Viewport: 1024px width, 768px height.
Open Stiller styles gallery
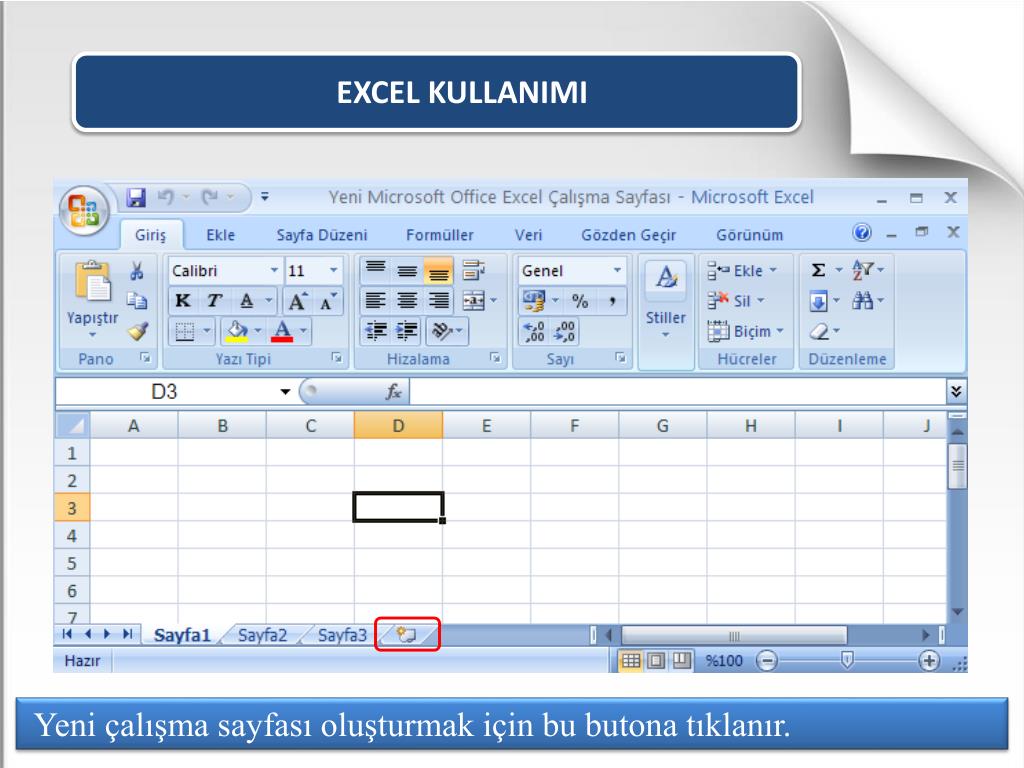click(x=665, y=300)
